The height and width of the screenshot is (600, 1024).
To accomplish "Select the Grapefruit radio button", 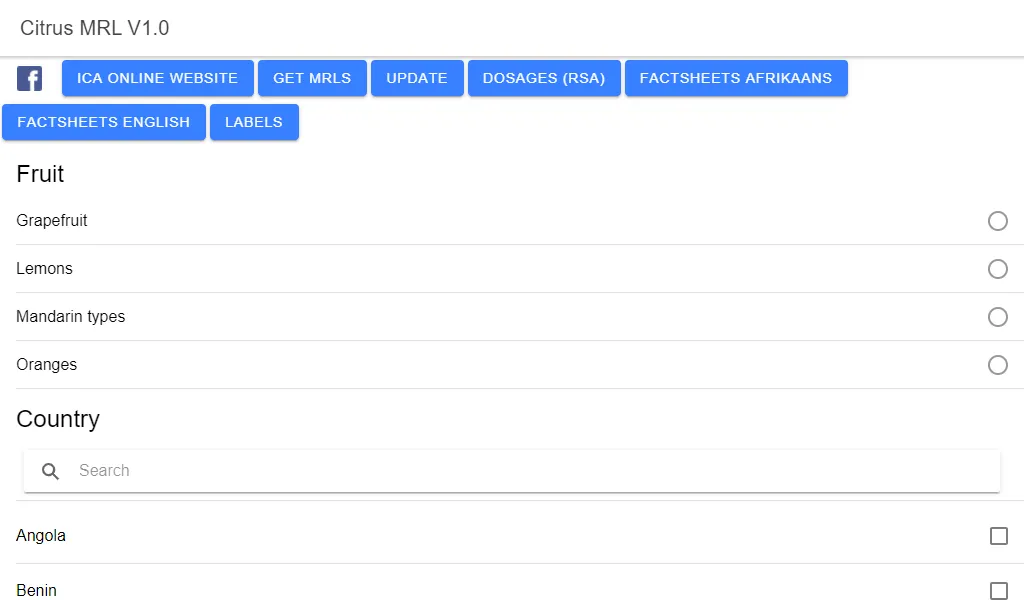I will tap(997, 221).
